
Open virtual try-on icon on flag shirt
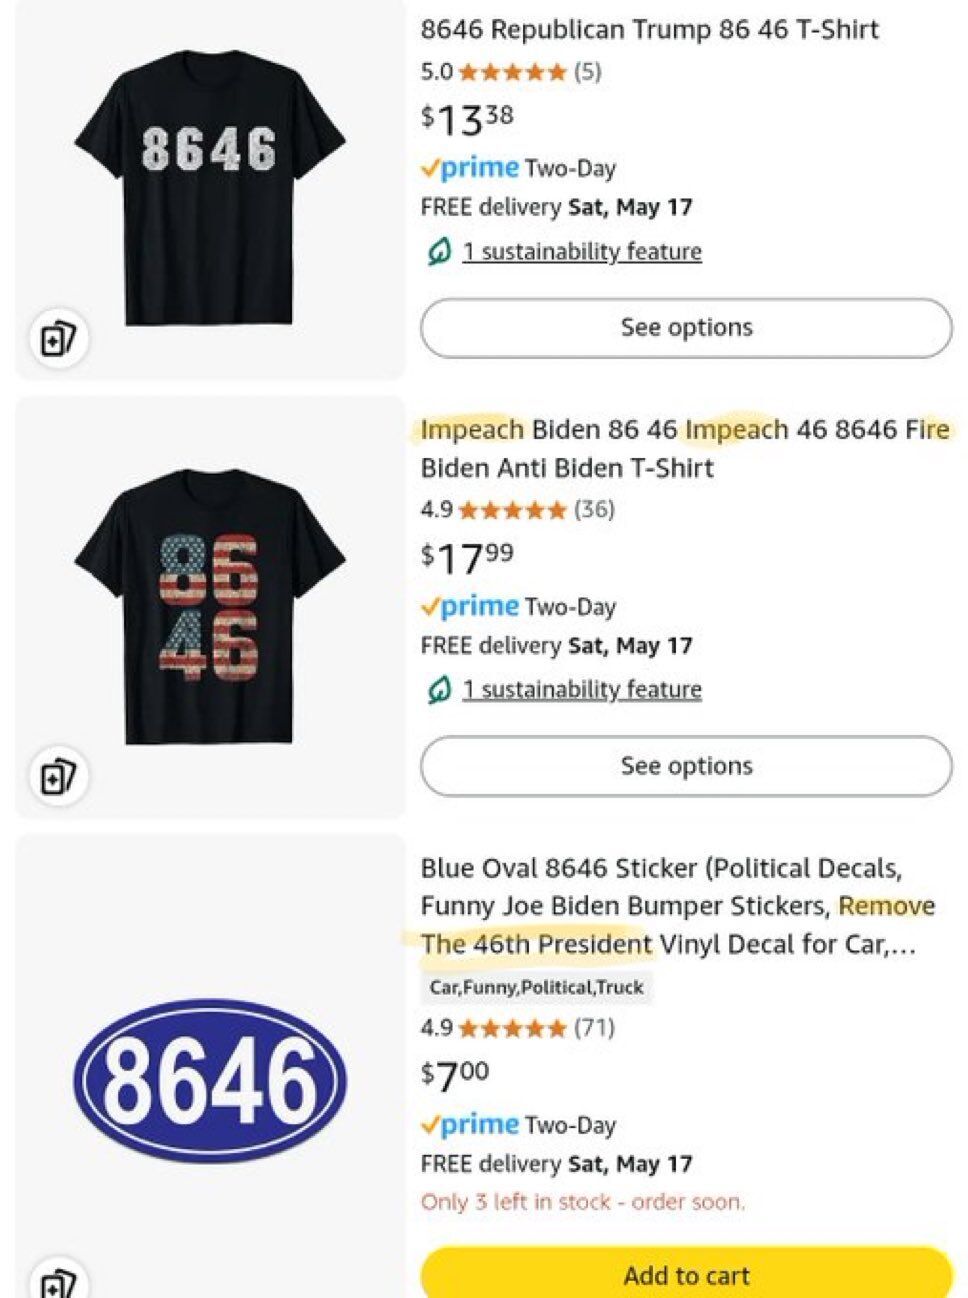pos(58,777)
